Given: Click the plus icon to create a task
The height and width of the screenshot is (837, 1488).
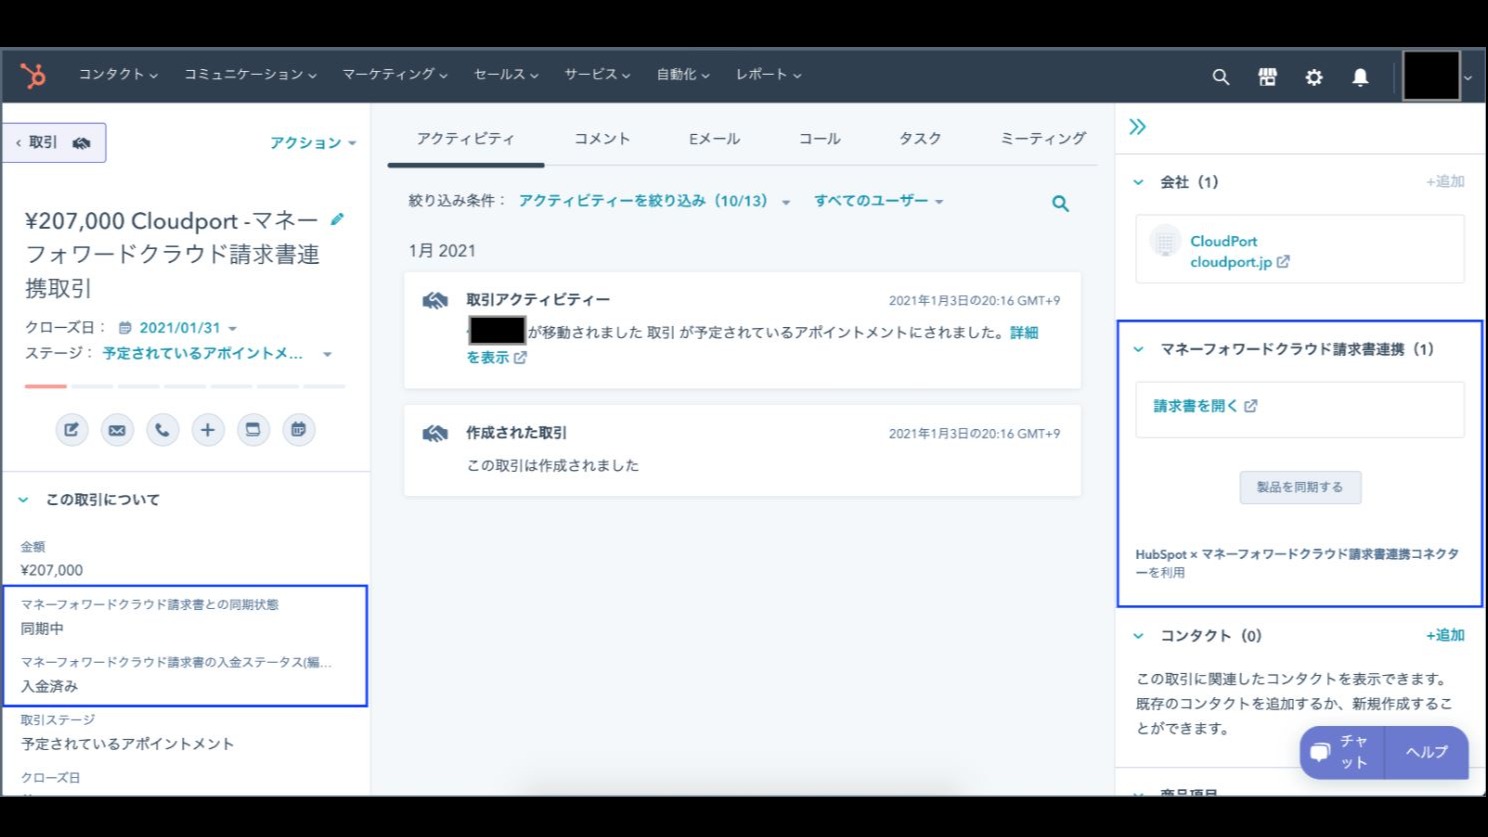Looking at the screenshot, I should [x=208, y=429].
